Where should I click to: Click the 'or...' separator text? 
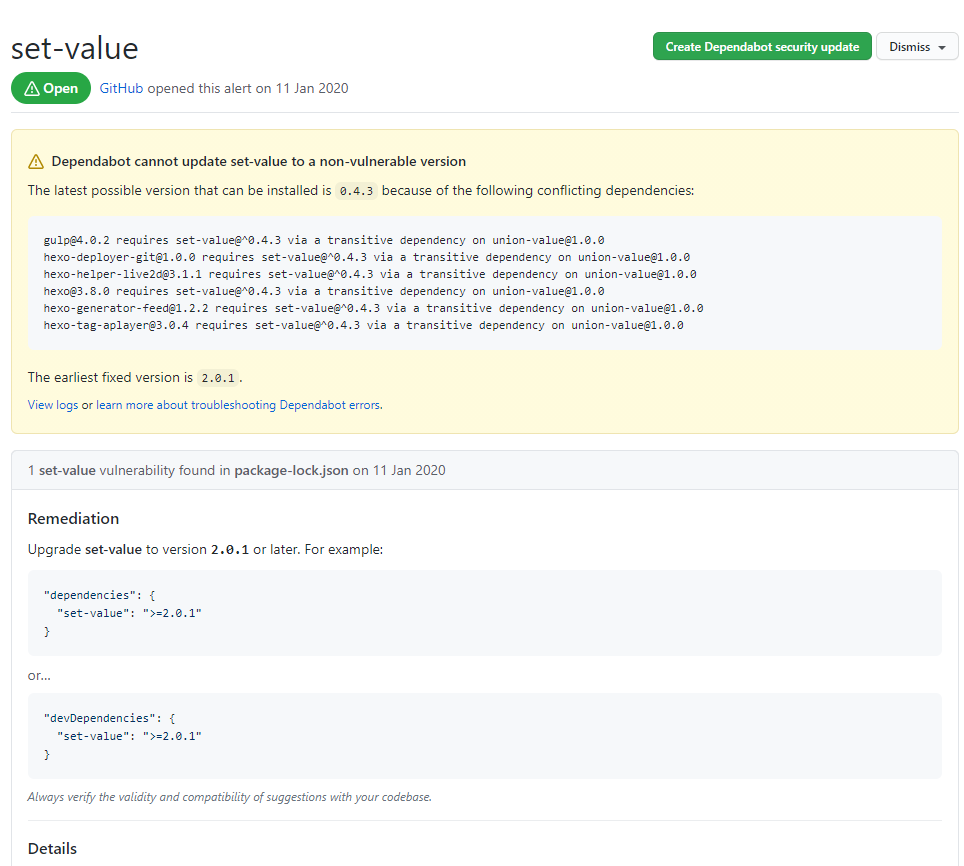[x=39, y=675]
